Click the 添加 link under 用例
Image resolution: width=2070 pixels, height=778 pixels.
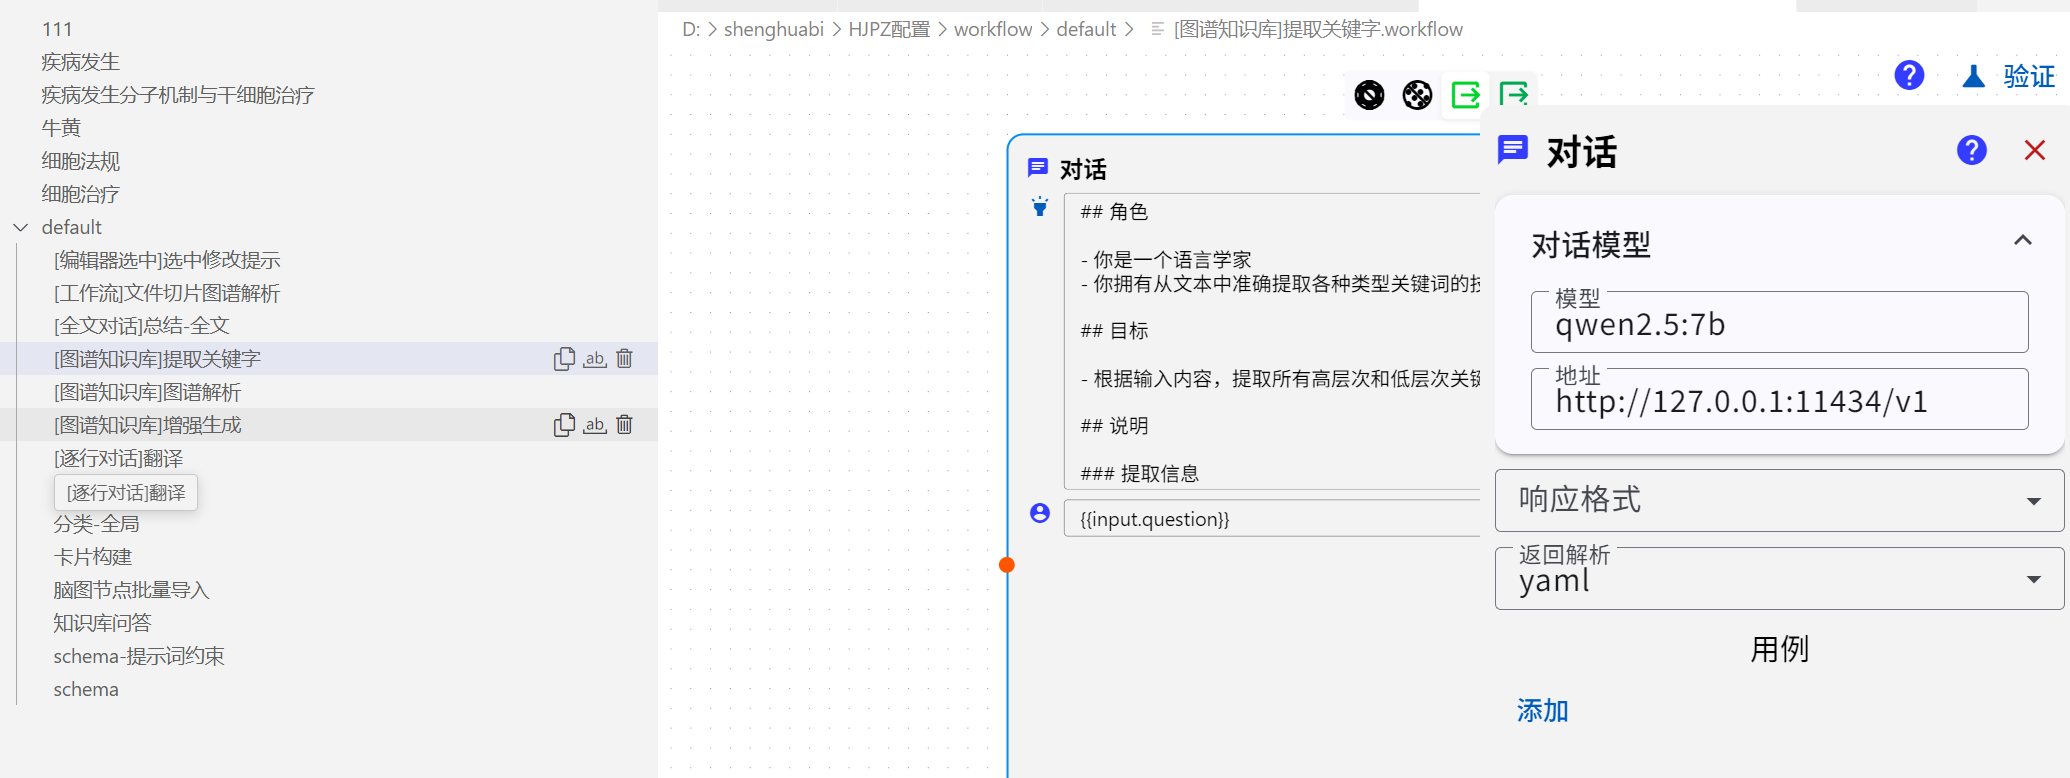tap(1542, 711)
